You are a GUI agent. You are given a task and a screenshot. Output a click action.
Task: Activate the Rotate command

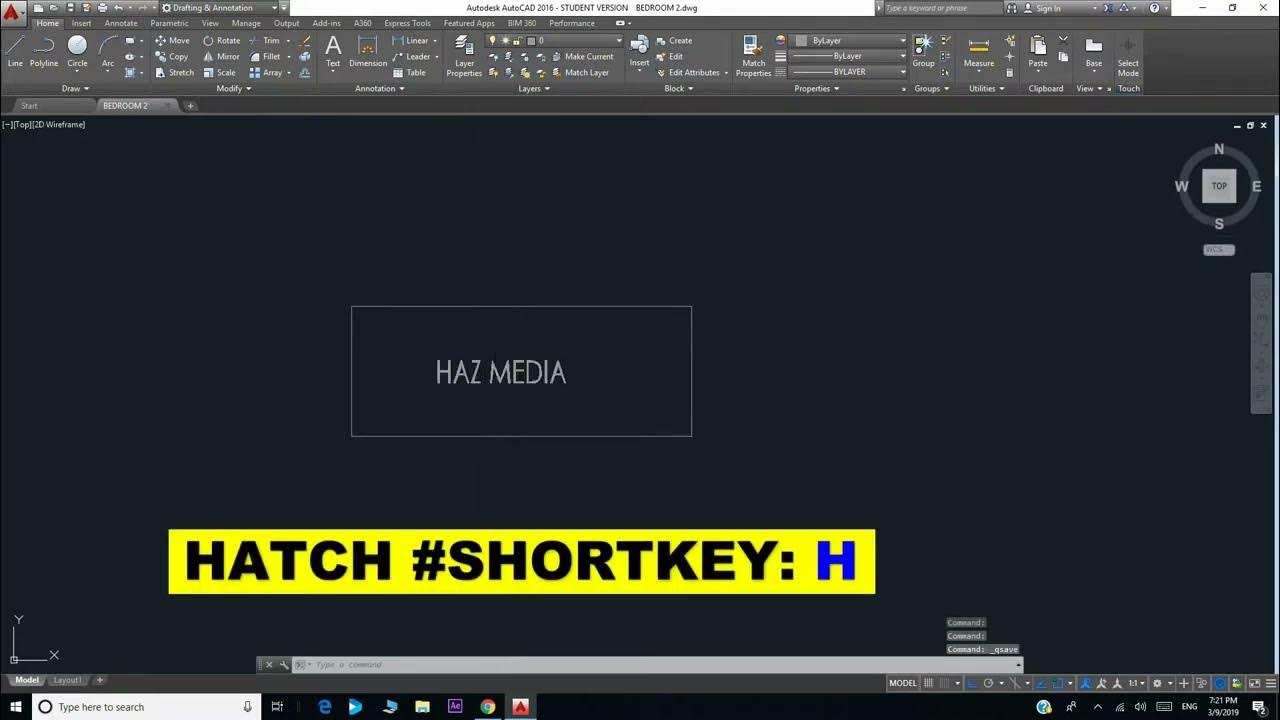[222, 41]
